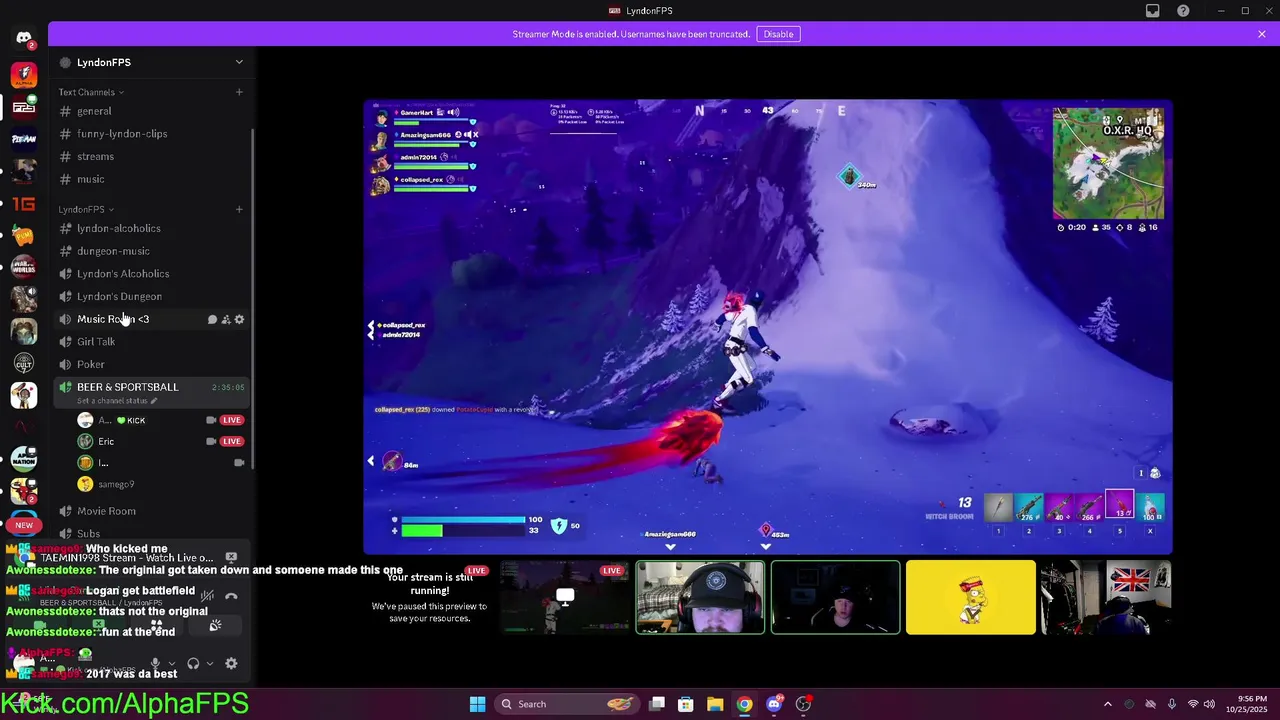
Task: Click the taskbar Search box
Action: point(568,704)
